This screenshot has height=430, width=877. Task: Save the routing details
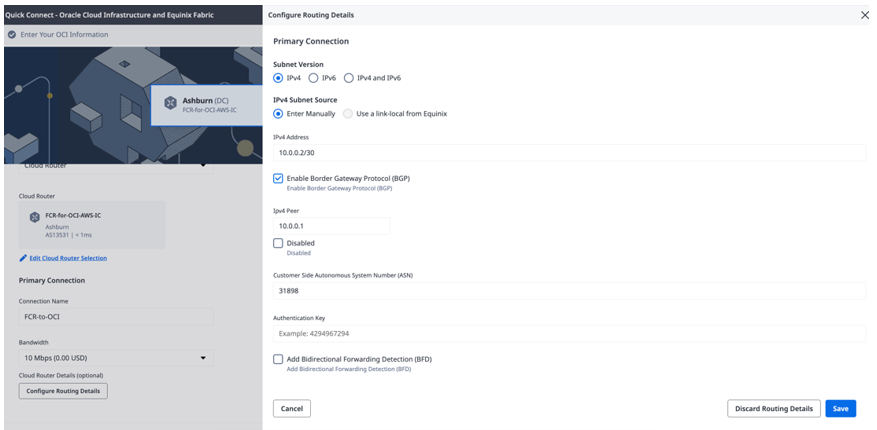click(x=841, y=409)
